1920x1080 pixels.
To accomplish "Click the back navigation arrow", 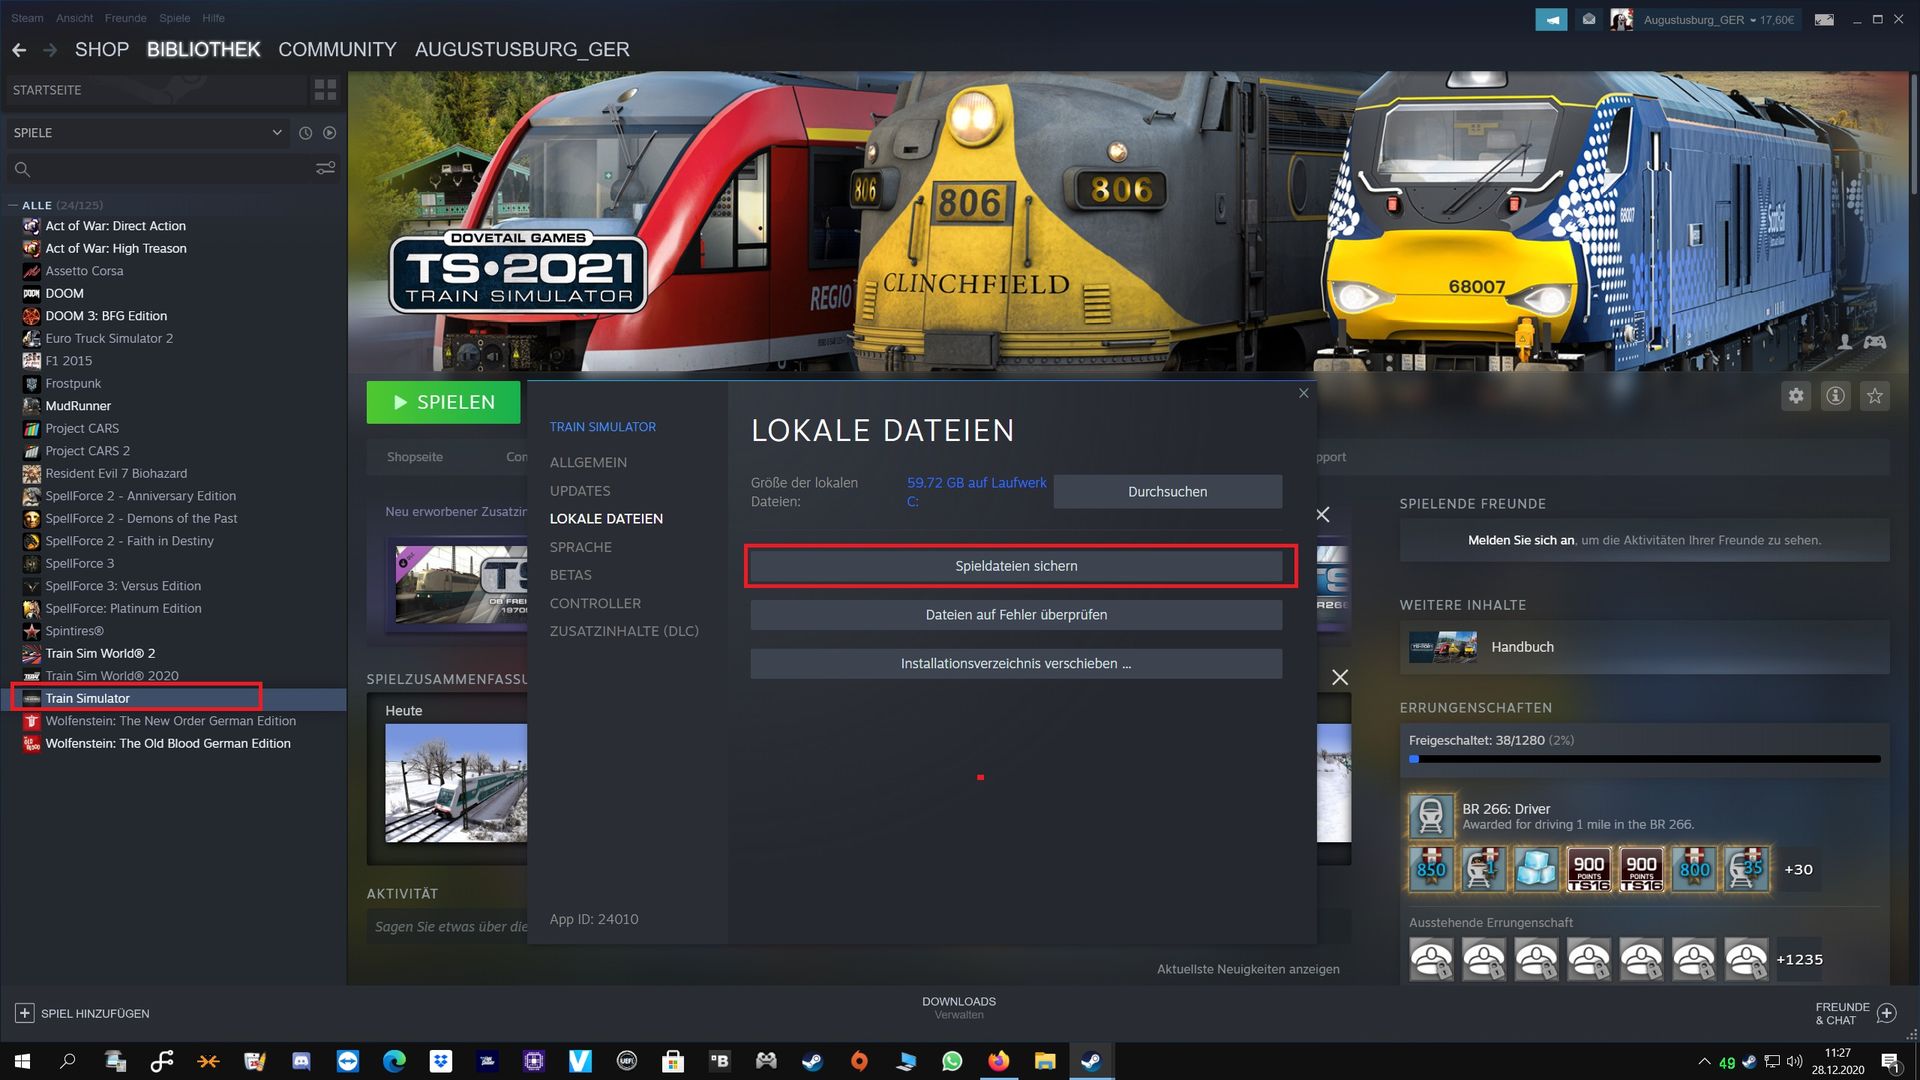I will coord(19,50).
